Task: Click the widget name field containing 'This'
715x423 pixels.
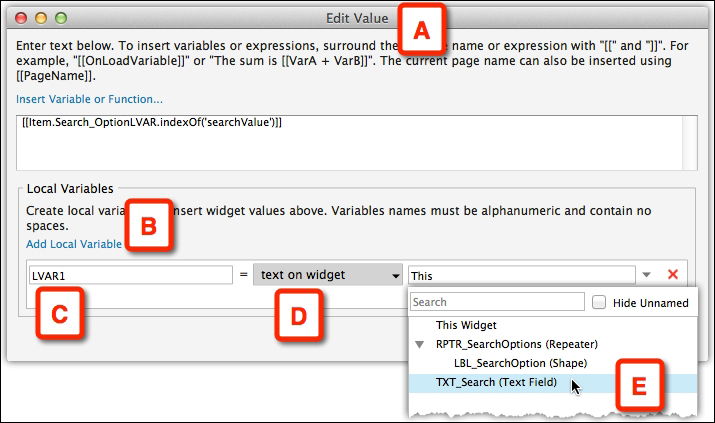Action: [x=520, y=275]
